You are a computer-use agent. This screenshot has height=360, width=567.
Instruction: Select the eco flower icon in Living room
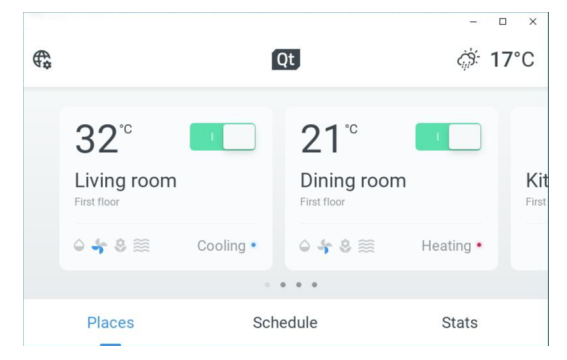click(x=120, y=245)
